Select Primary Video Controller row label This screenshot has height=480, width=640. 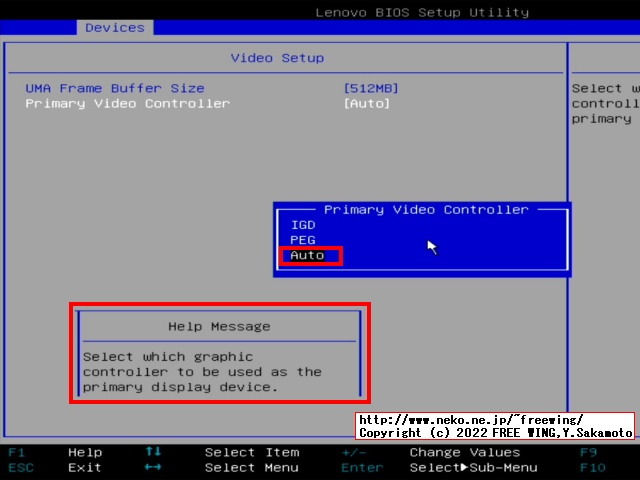[x=127, y=103]
